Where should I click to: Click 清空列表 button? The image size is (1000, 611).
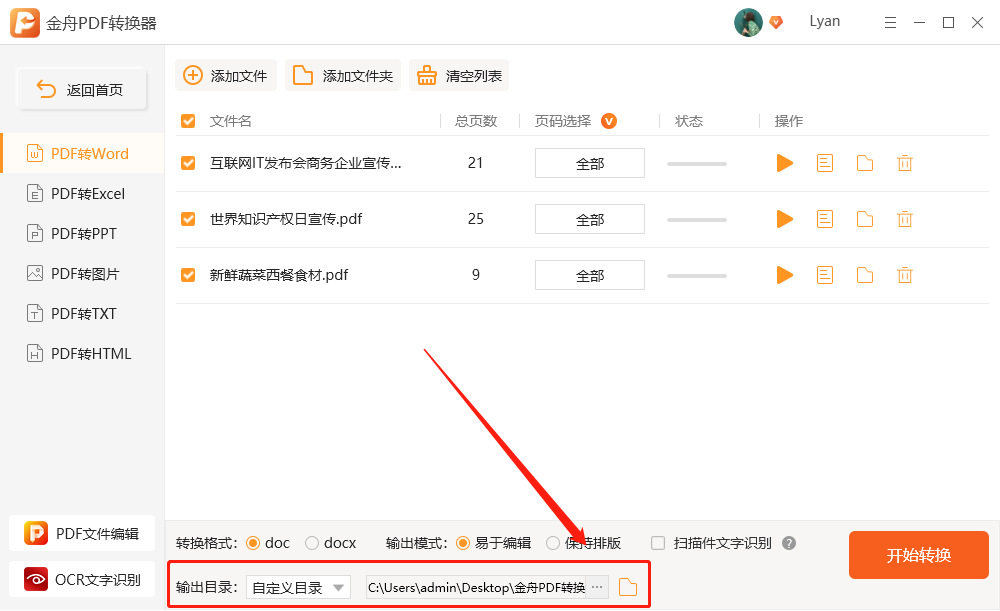click(459, 76)
